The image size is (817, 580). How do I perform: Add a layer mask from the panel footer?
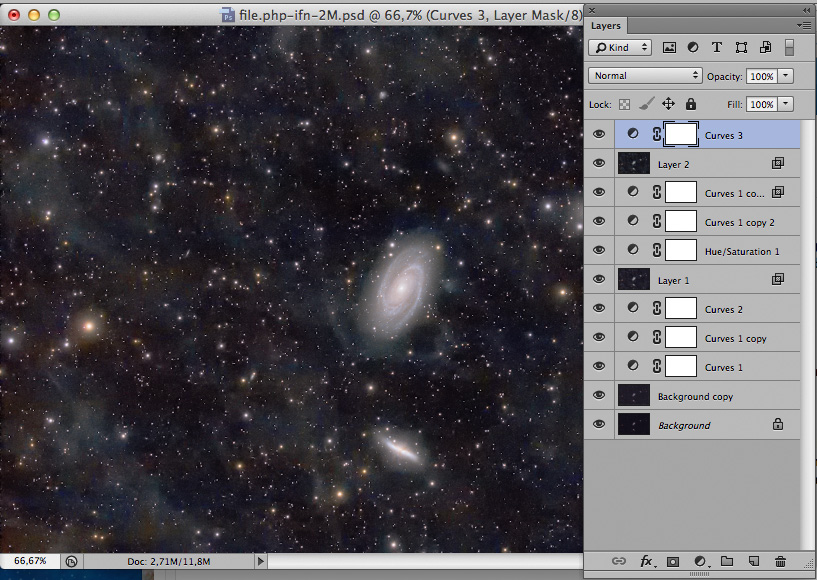673,562
